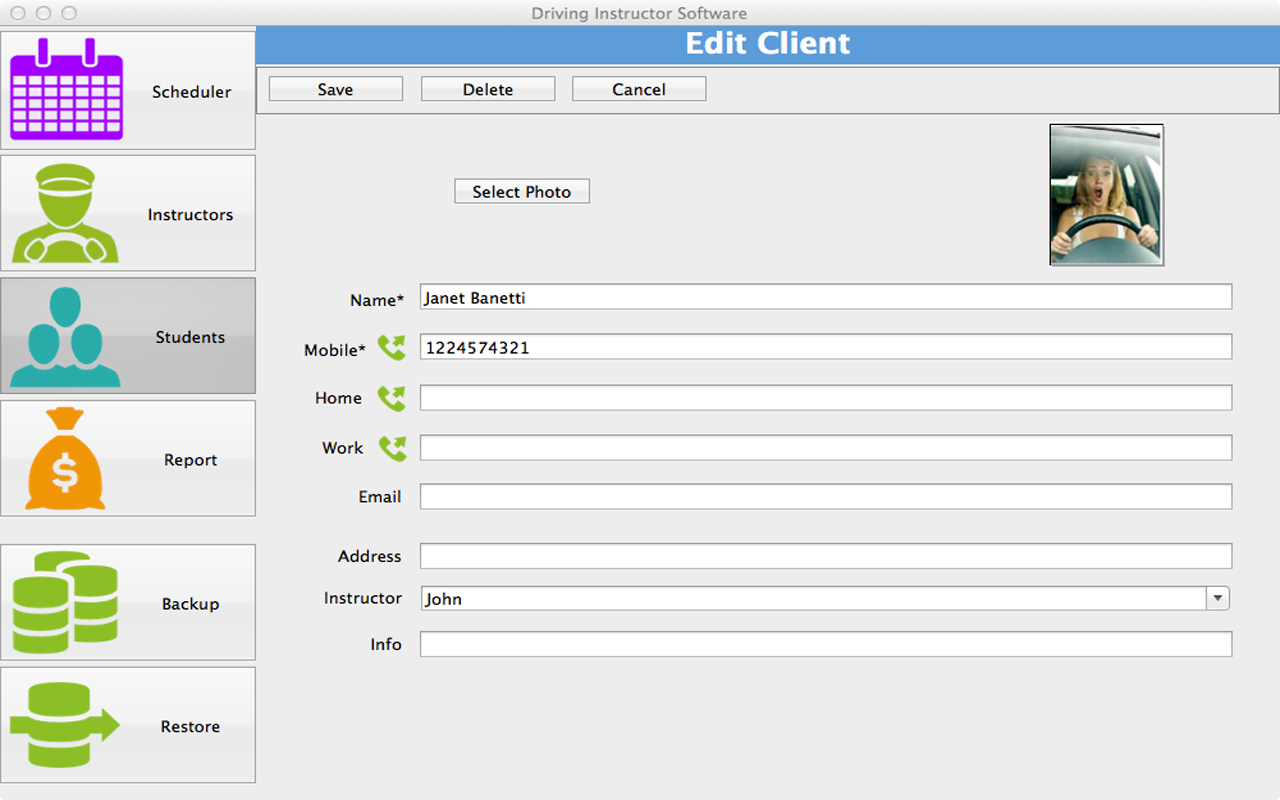Viewport: 1280px width, 800px height.
Task: Click the Instructors driver icon
Action: [65, 214]
